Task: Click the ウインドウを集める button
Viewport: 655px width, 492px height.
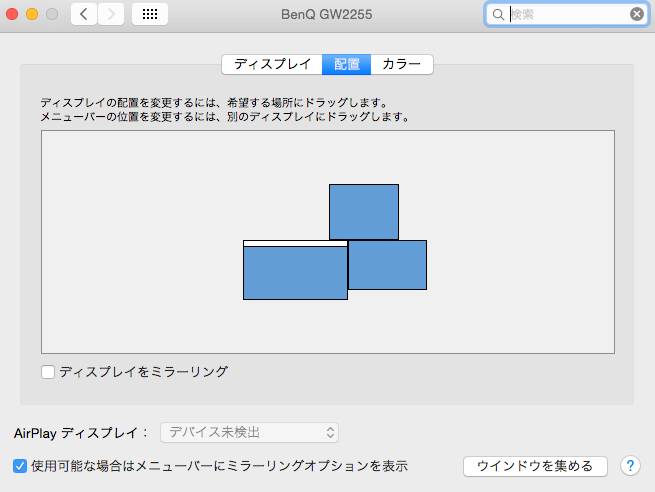Action: point(535,466)
